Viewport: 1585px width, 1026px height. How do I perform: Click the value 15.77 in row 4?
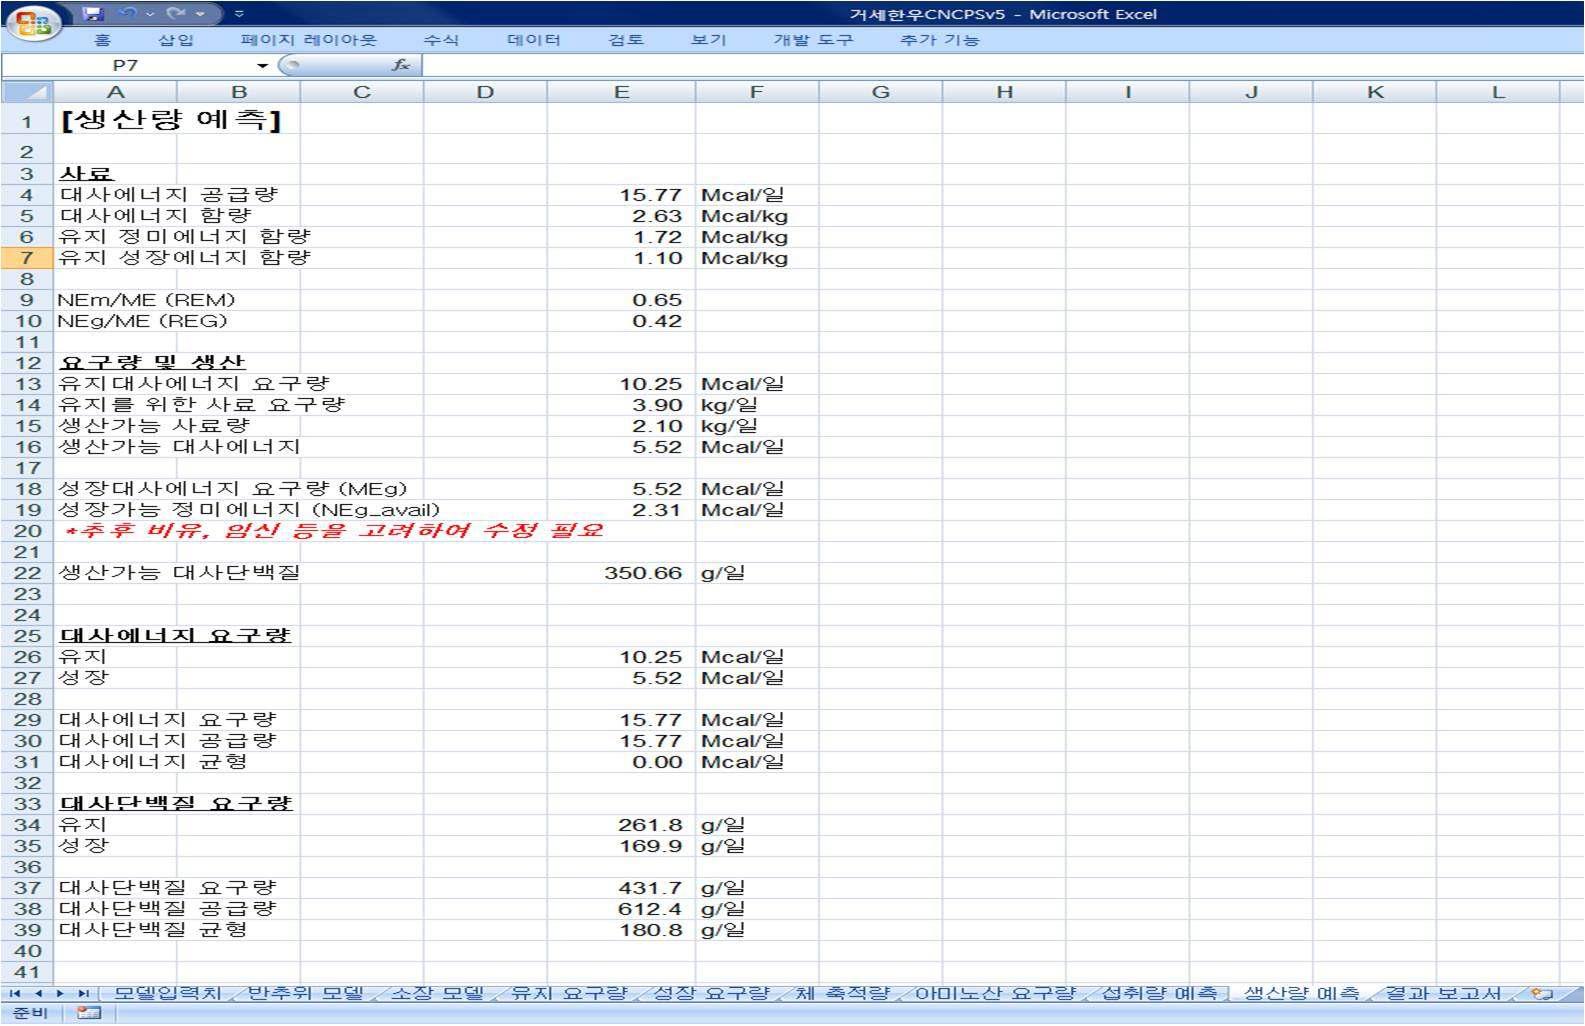click(651, 195)
